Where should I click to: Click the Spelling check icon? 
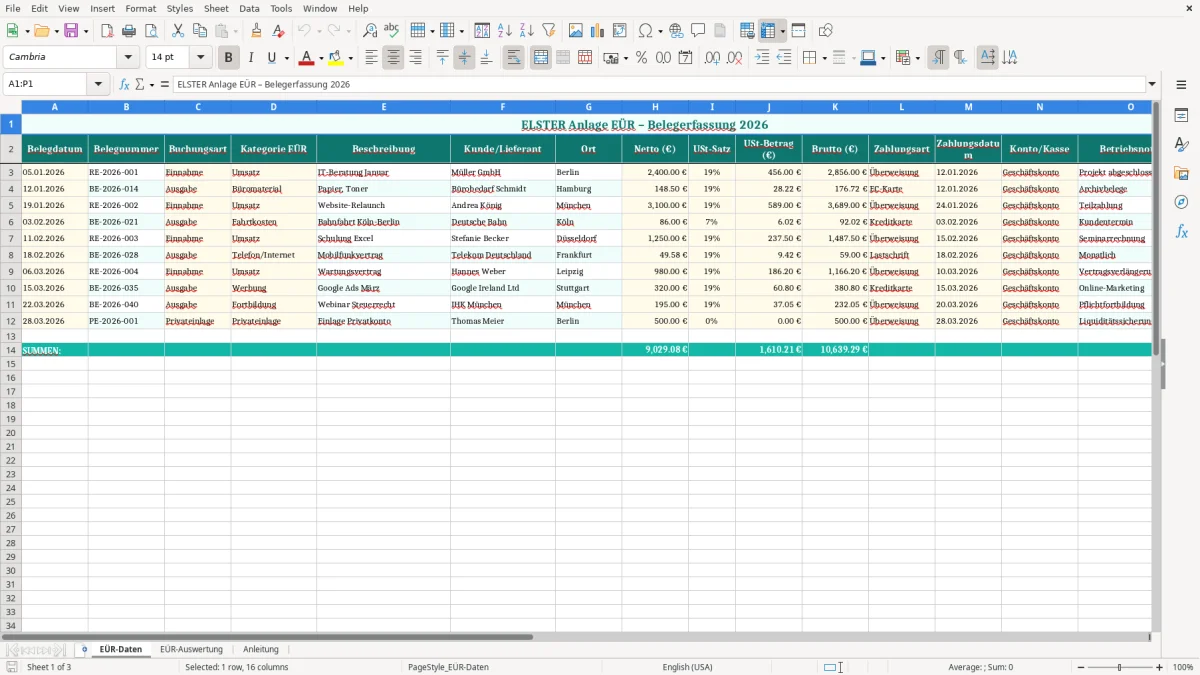pos(392,31)
